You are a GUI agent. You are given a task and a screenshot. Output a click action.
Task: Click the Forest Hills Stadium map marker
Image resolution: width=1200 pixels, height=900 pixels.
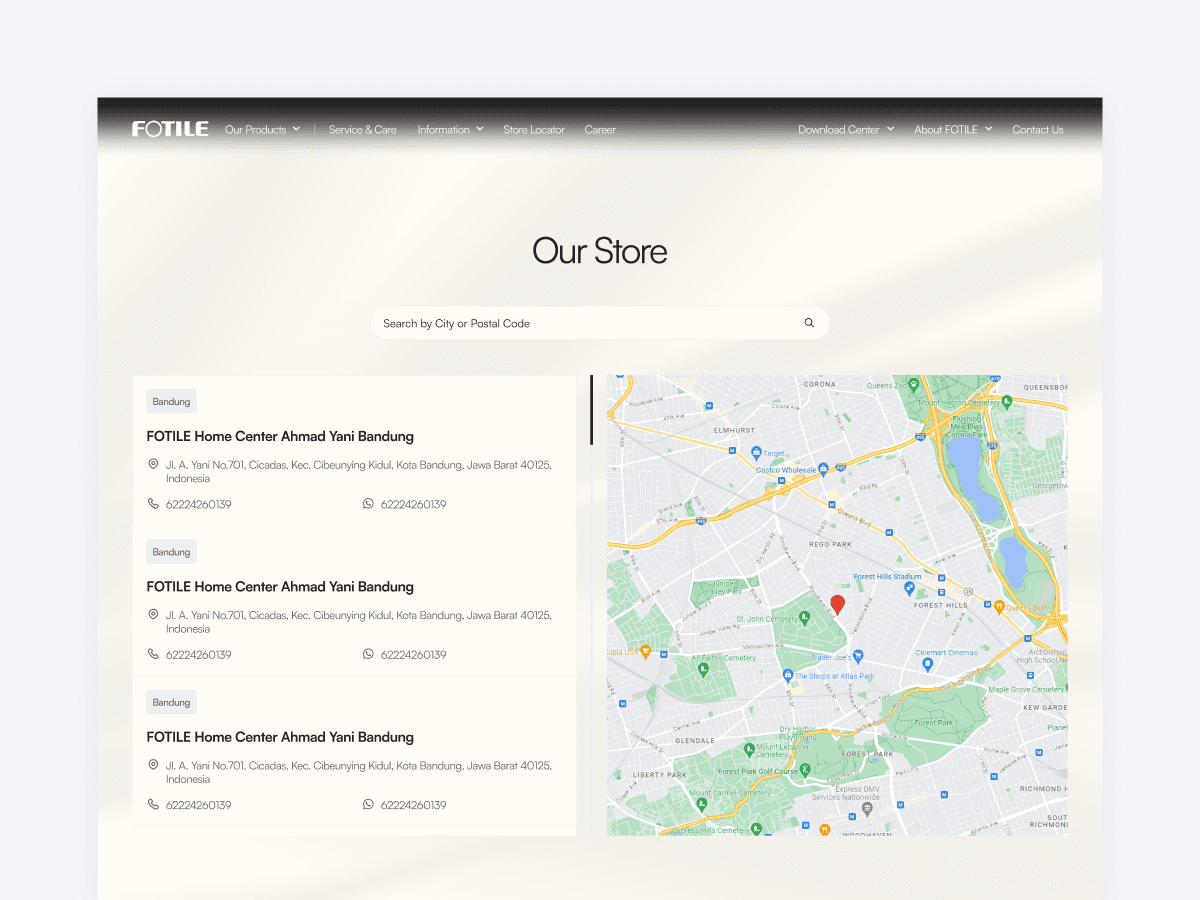click(x=909, y=588)
